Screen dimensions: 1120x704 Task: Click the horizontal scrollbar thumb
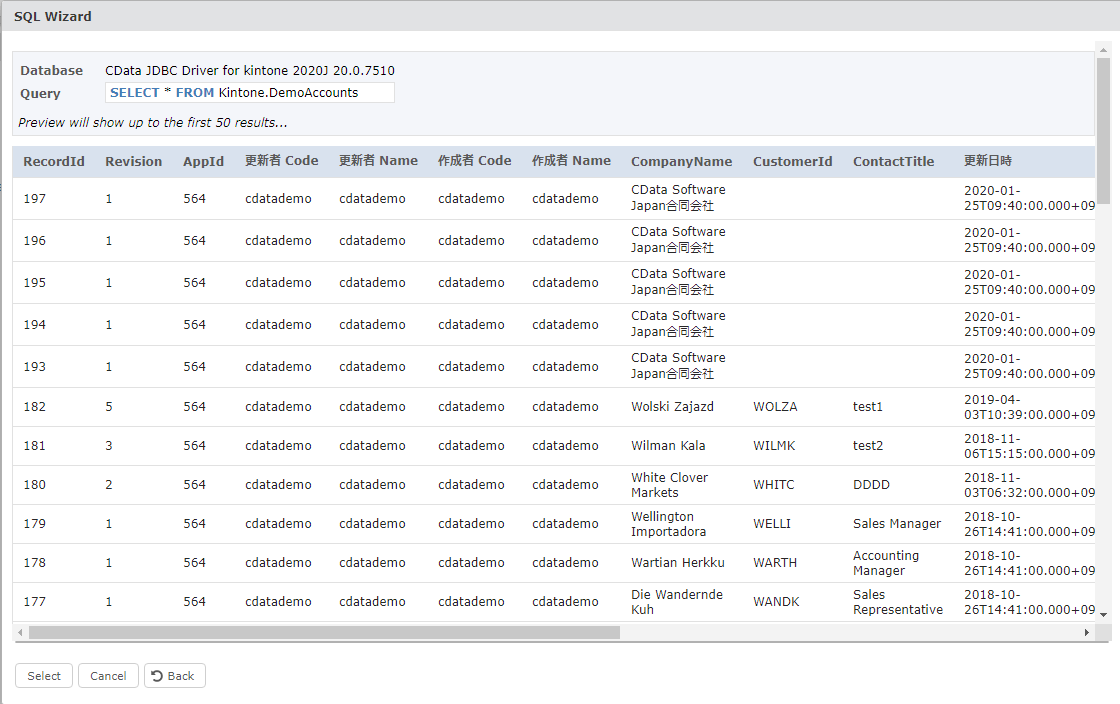(x=324, y=633)
